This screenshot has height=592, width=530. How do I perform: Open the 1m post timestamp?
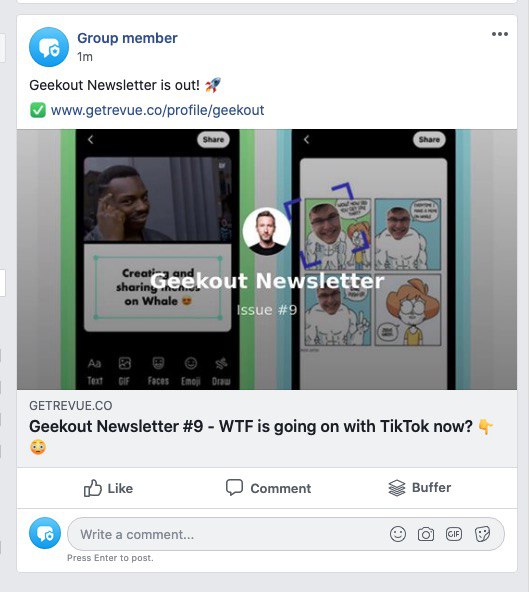pyautogui.click(x=85, y=57)
